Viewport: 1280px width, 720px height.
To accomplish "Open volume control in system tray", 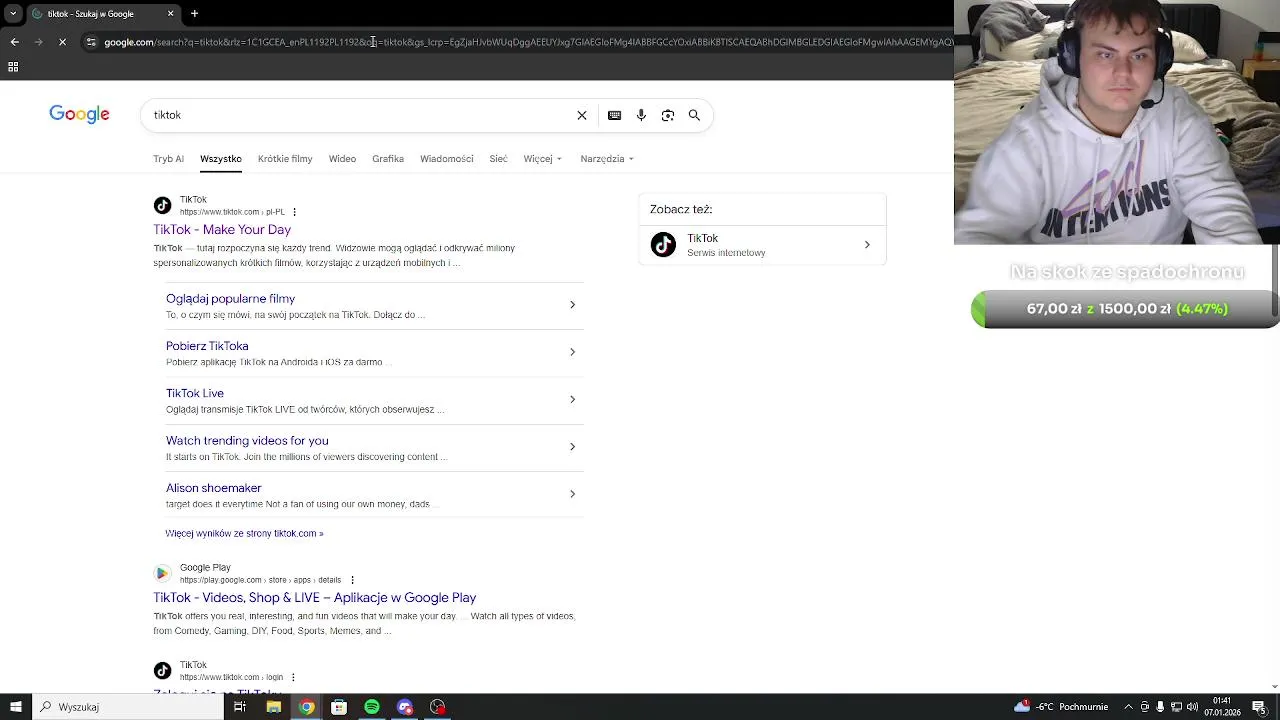I will click(1193, 707).
